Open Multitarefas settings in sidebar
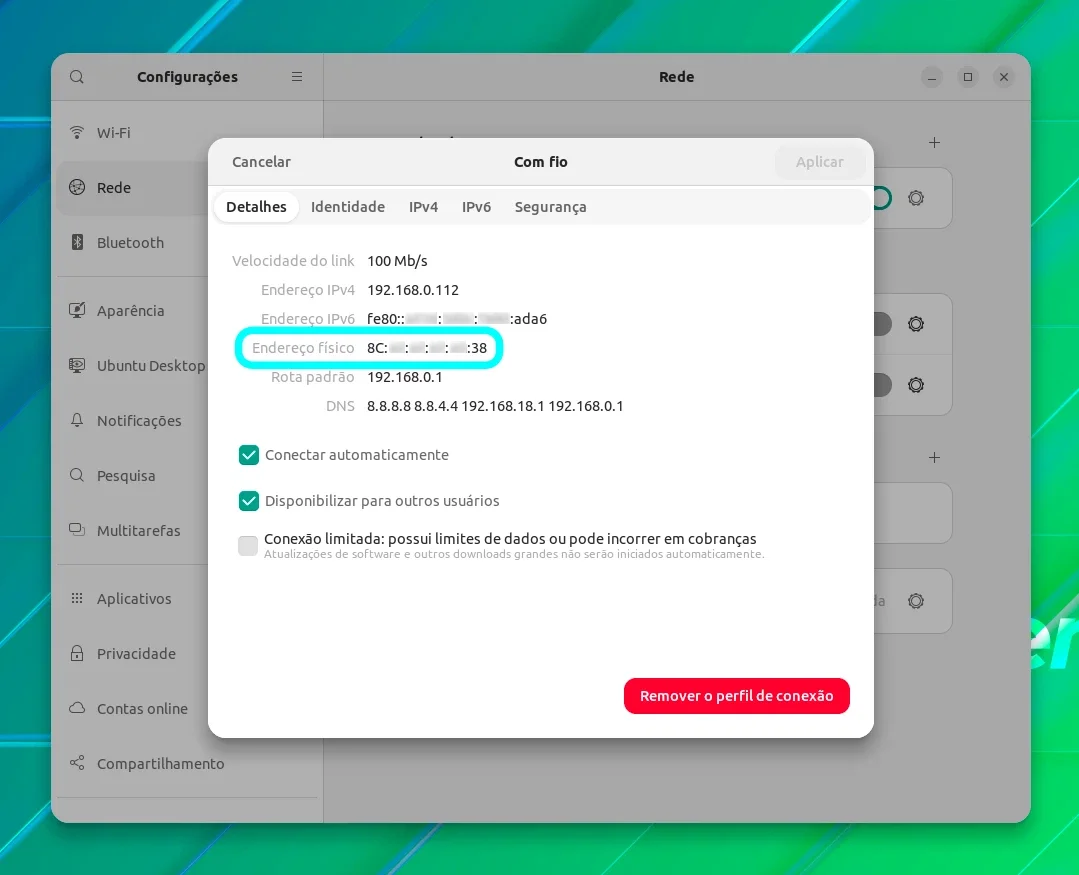 [x=189, y=531]
